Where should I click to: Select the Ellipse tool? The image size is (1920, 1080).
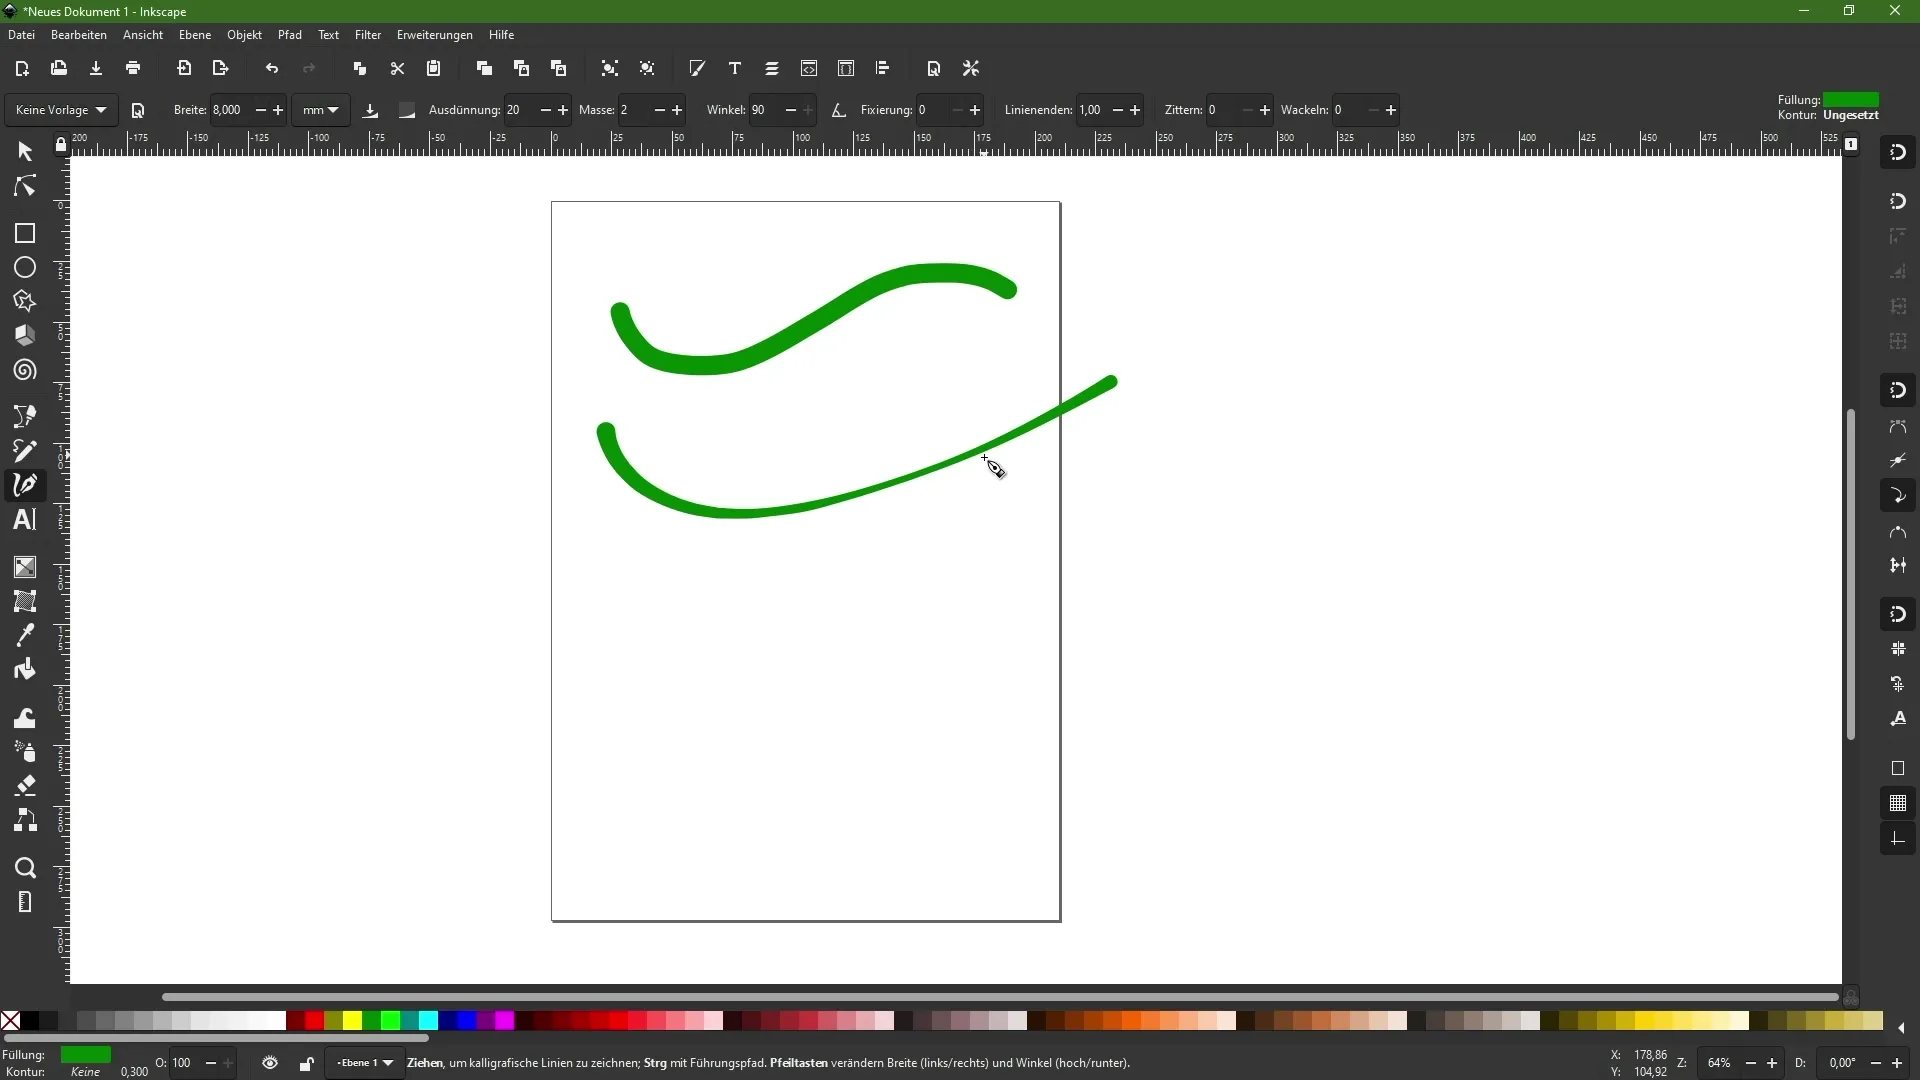point(25,268)
